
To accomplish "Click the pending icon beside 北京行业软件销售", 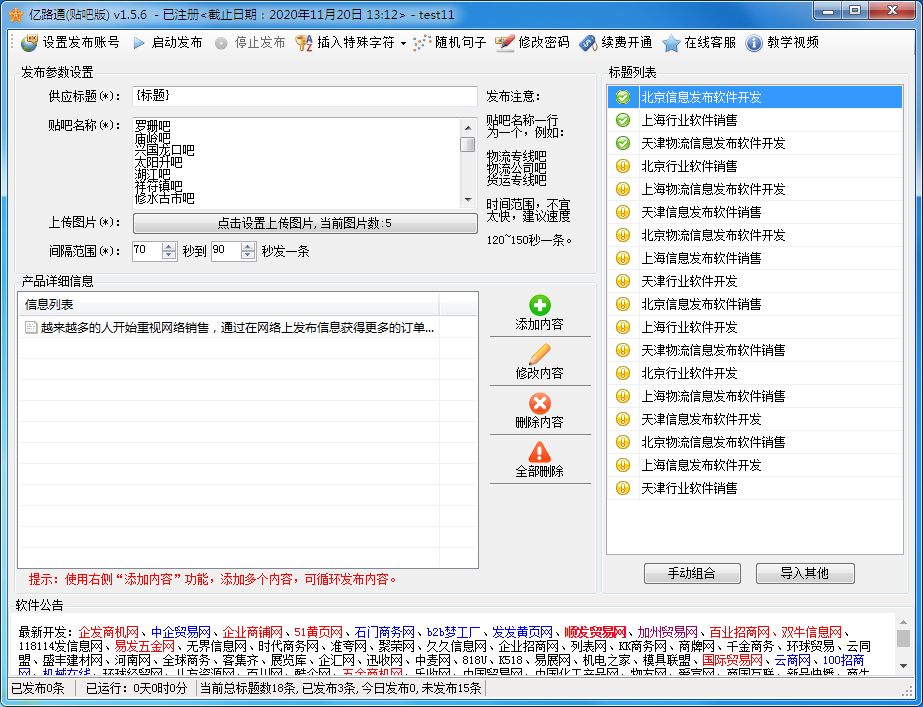I will coord(623,166).
